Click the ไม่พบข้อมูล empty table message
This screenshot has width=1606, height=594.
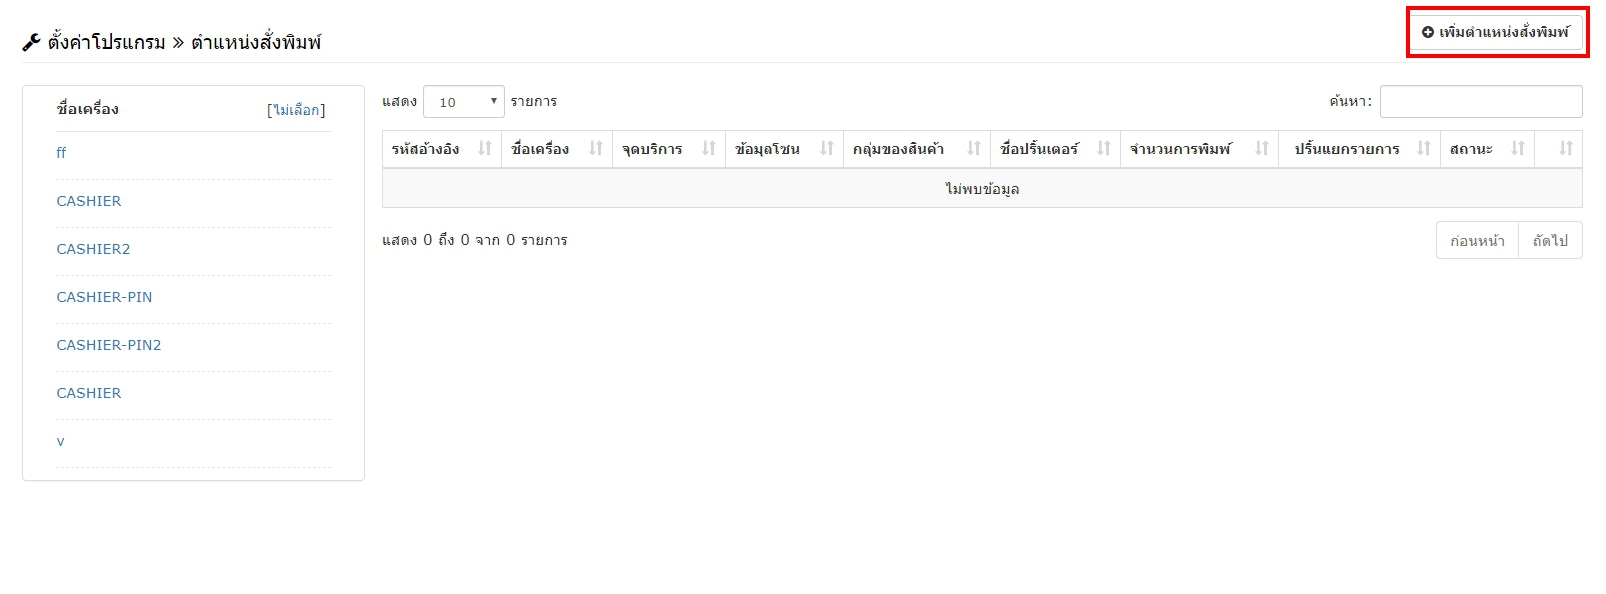(982, 189)
